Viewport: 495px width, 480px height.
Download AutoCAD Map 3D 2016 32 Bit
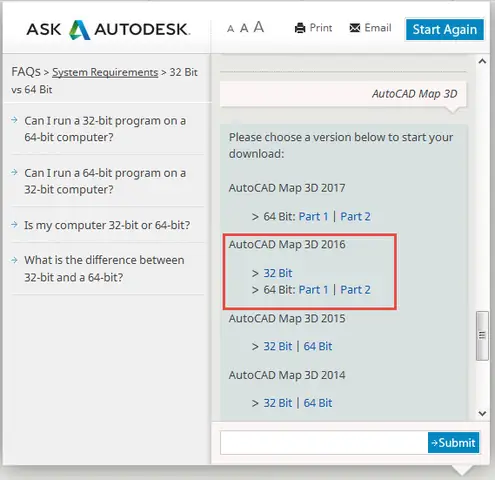click(x=278, y=273)
